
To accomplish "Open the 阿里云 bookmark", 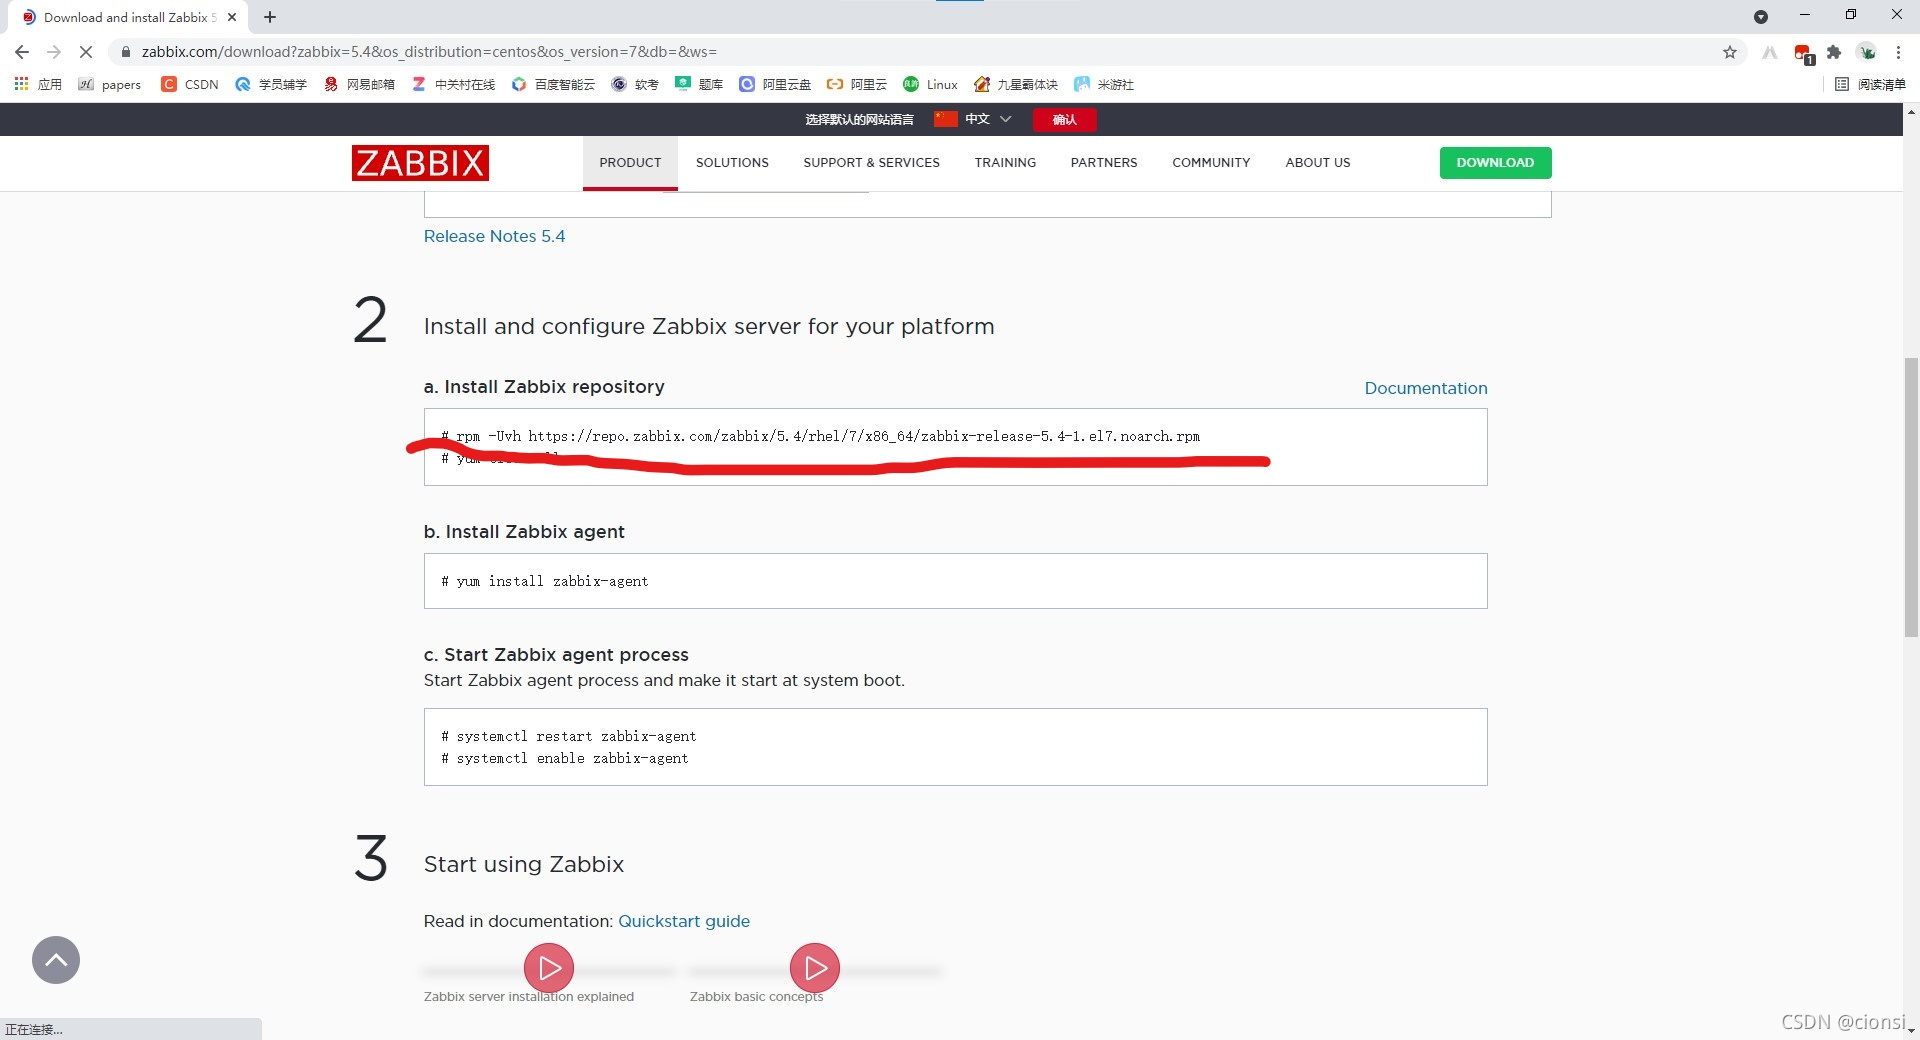I will pos(857,84).
